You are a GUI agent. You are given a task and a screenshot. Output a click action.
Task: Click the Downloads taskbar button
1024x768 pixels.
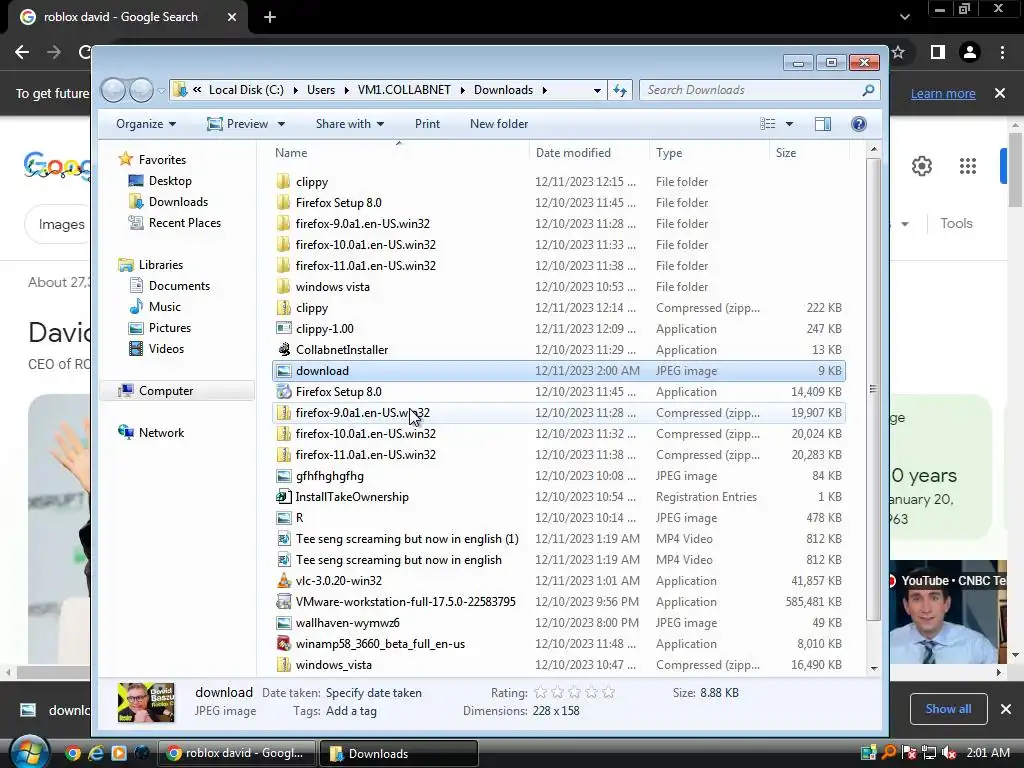(398, 753)
